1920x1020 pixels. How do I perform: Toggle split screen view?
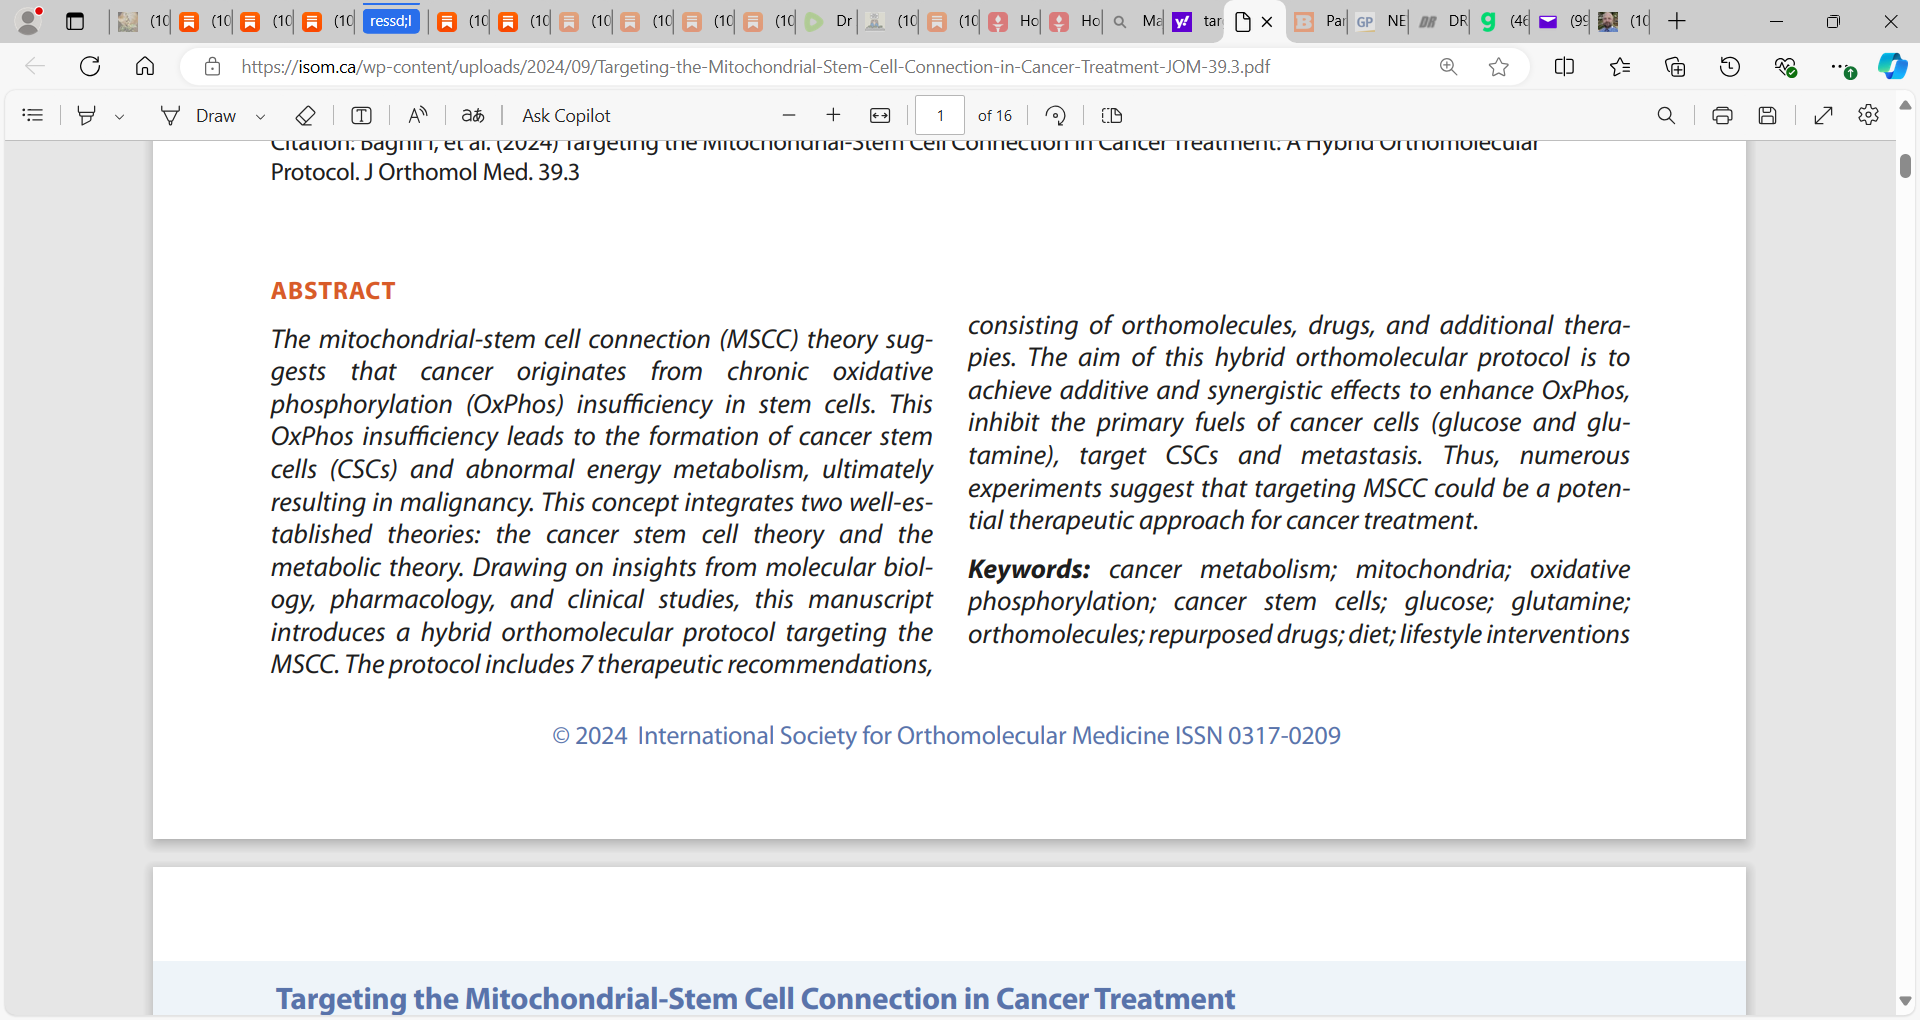click(1565, 67)
